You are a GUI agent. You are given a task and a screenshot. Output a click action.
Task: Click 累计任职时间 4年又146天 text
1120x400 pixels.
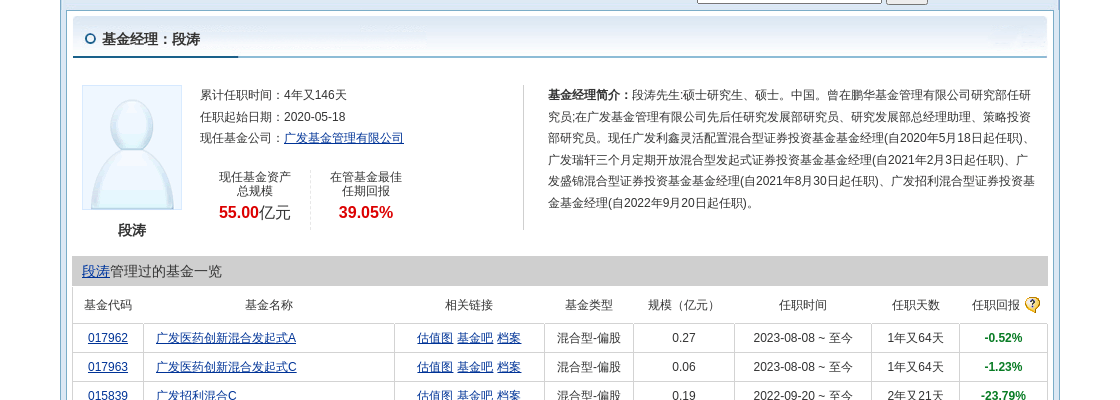[274, 95]
